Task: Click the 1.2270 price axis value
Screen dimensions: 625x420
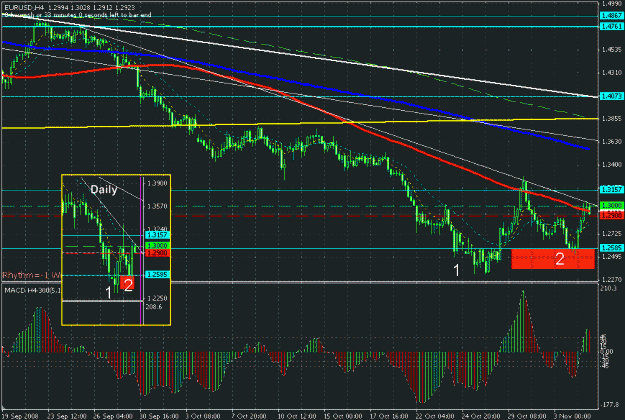Action: pyautogui.click(x=612, y=279)
